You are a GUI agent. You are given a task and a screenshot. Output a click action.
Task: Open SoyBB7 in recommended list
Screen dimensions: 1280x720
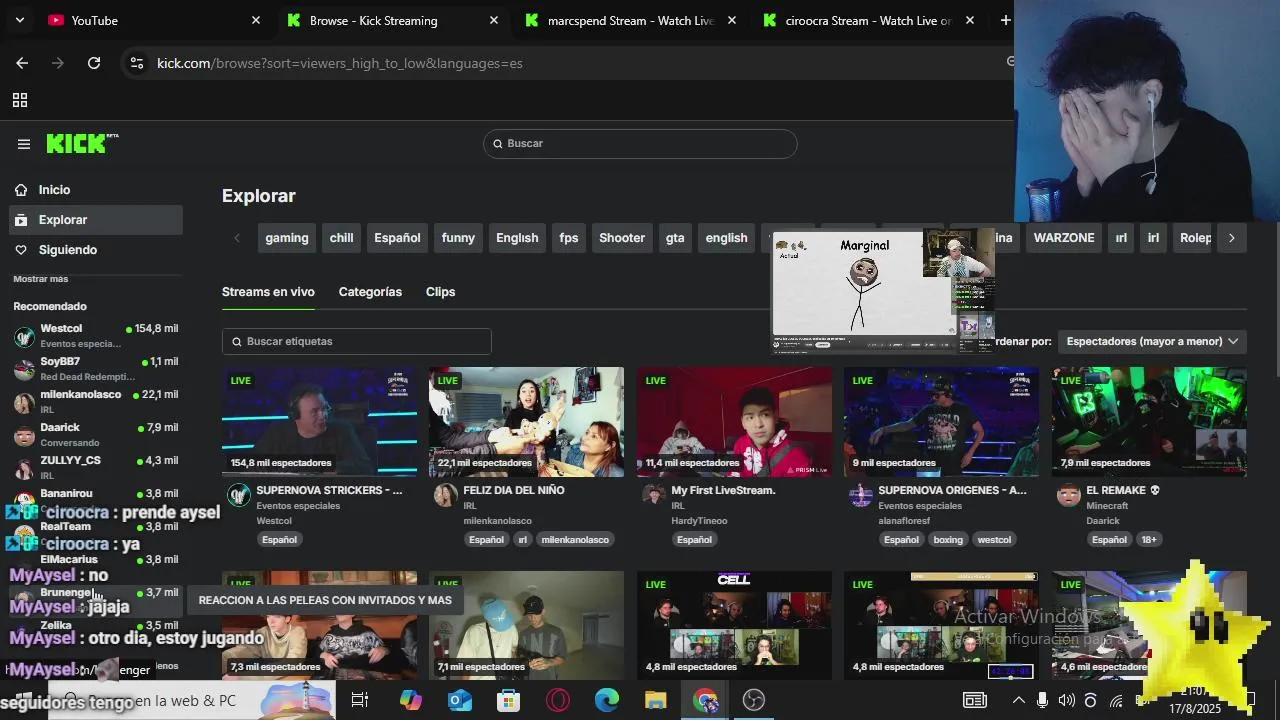pos(96,369)
